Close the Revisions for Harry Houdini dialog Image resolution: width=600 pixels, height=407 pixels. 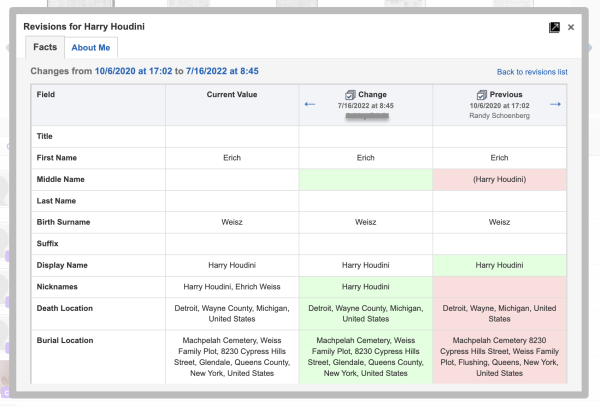point(571,27)
